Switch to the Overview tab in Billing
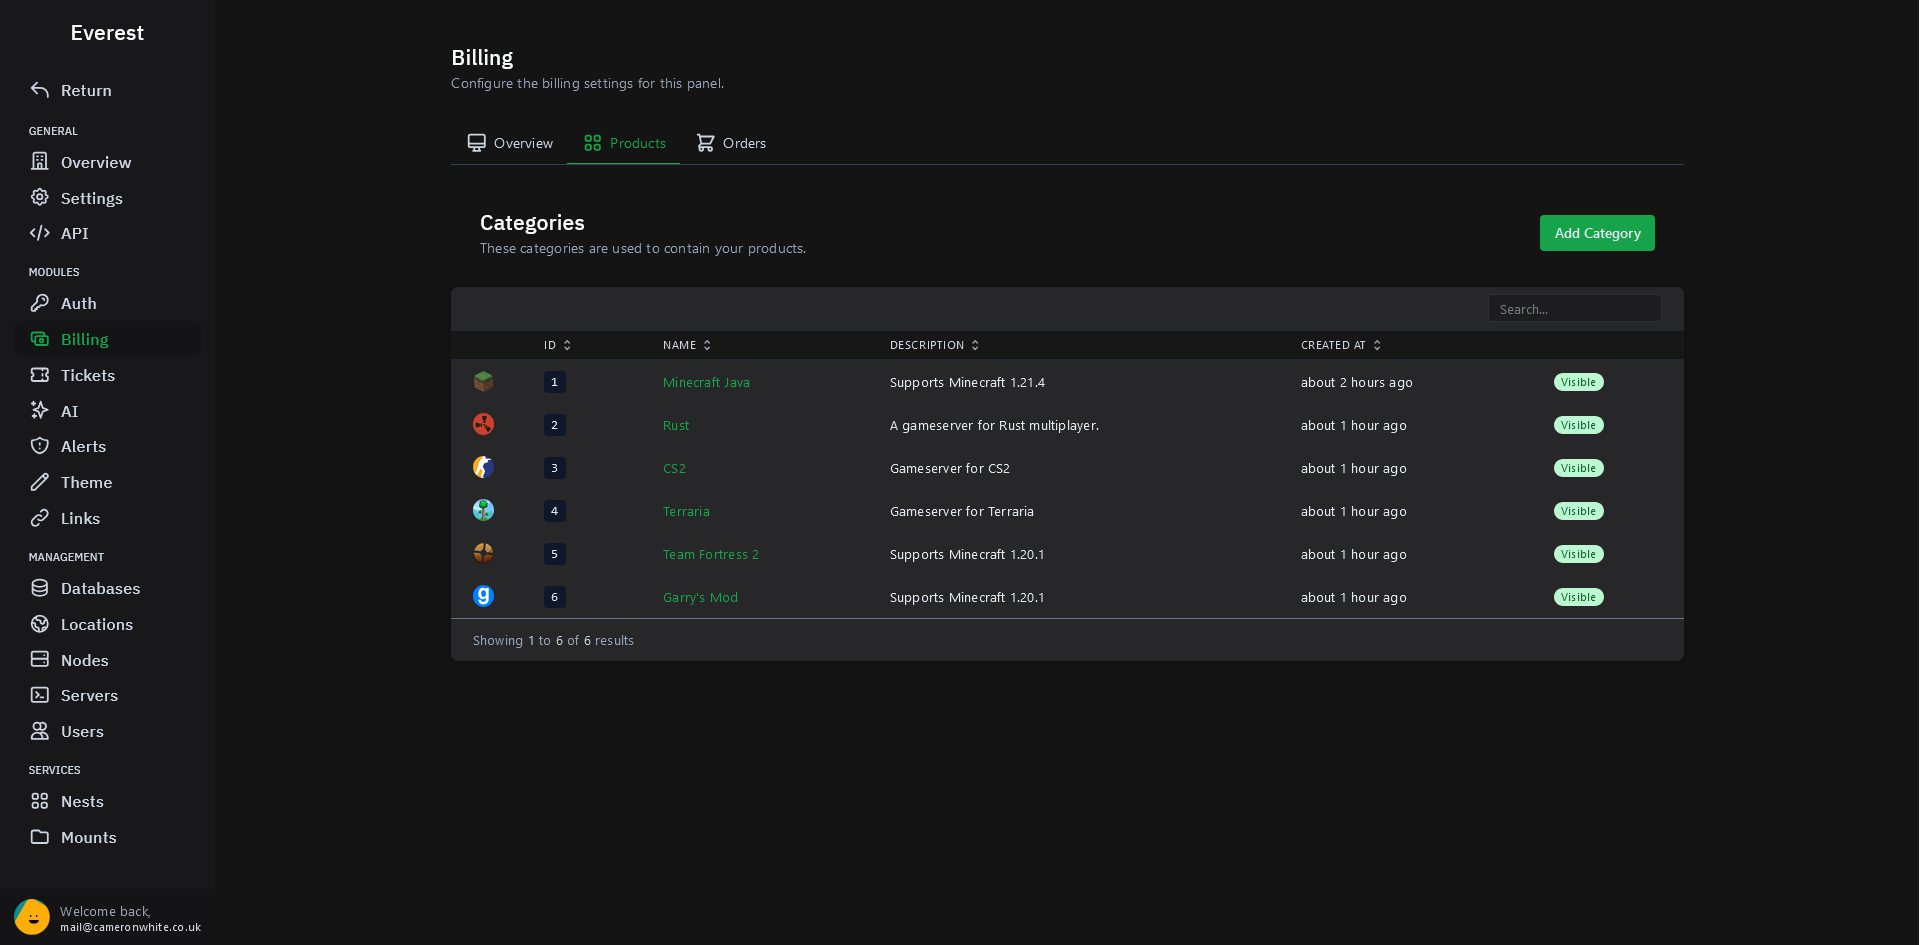This screenshot has width=1920, height=945. (x=510, y=143)
